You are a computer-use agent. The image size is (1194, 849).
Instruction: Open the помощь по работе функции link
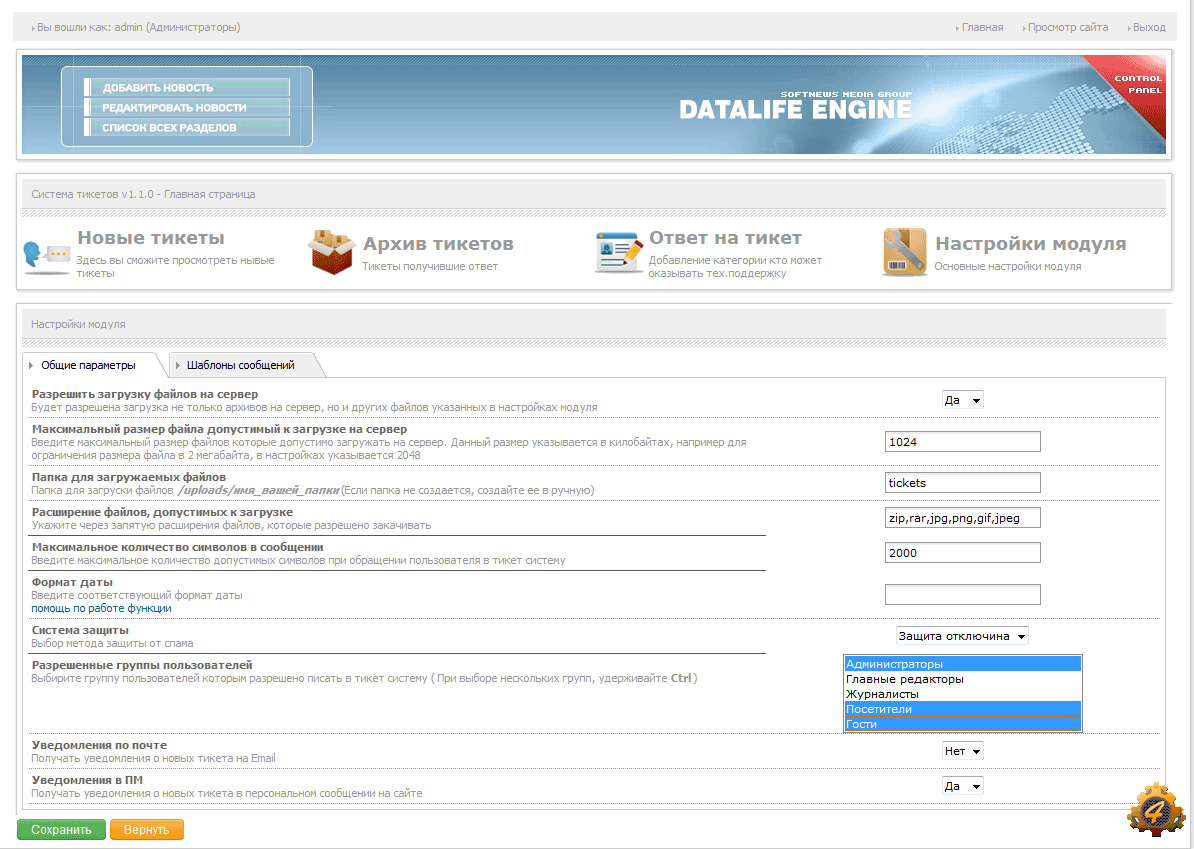pos(101,608)
